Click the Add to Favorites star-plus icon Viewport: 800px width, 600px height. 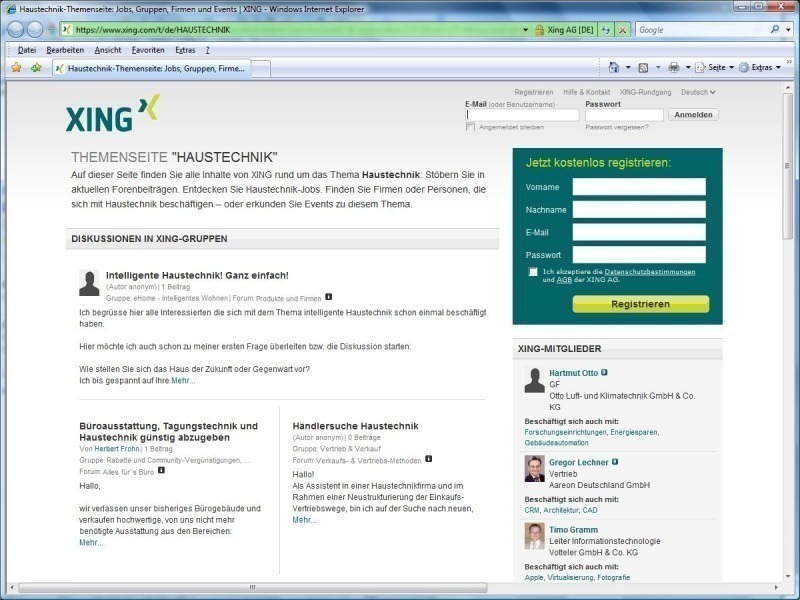(x=36, y=67)
